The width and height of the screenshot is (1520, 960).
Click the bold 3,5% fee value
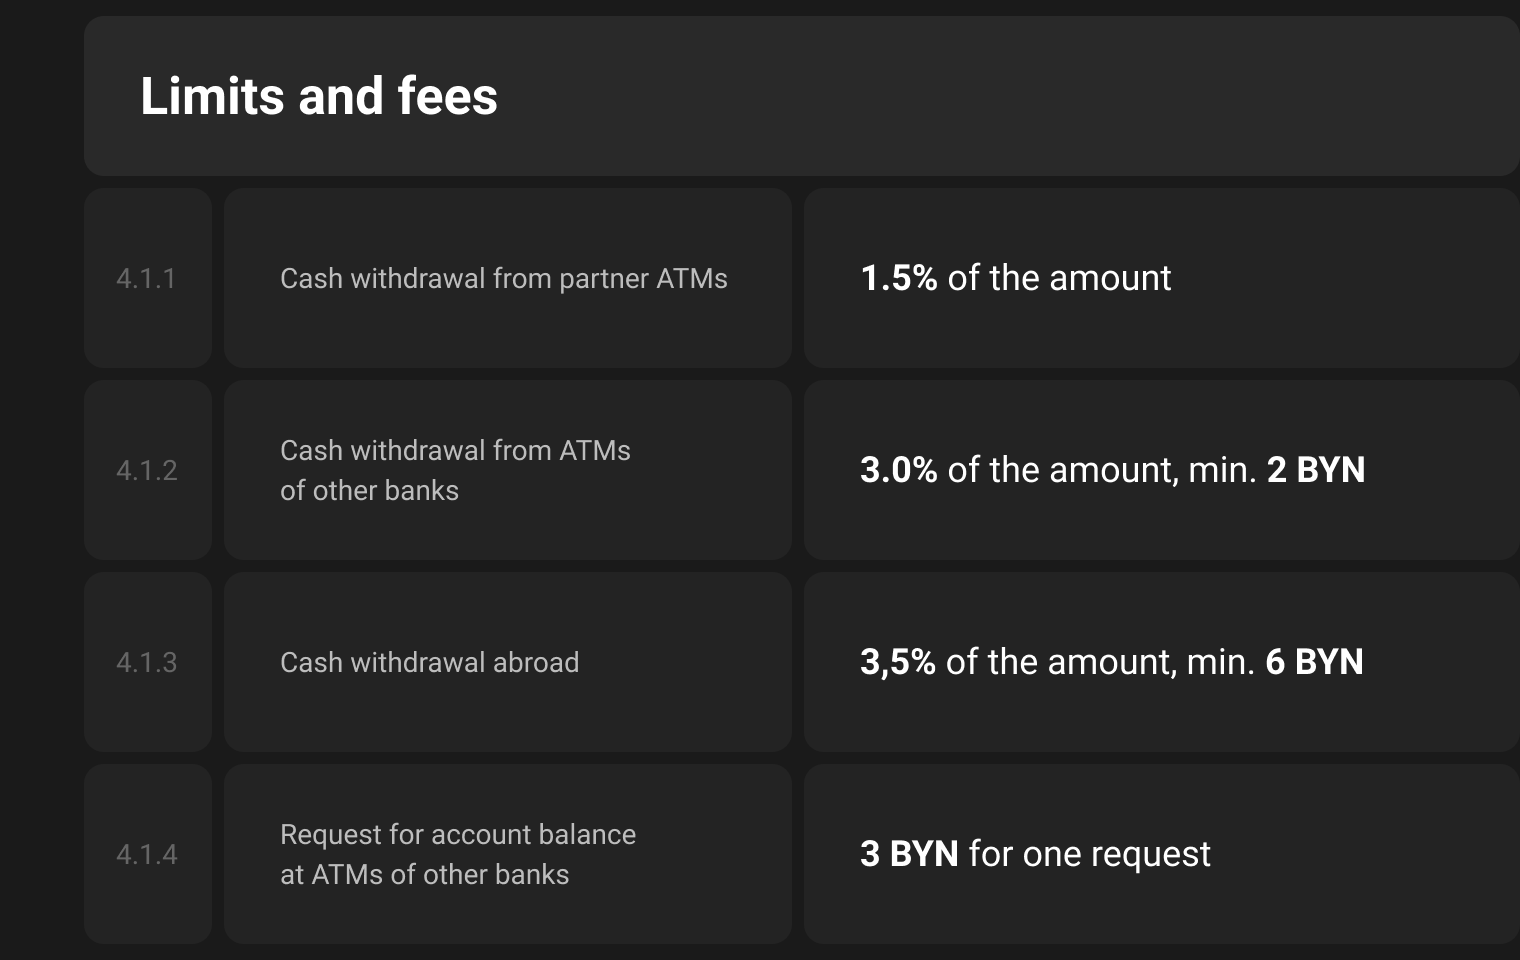click(897, 662)
